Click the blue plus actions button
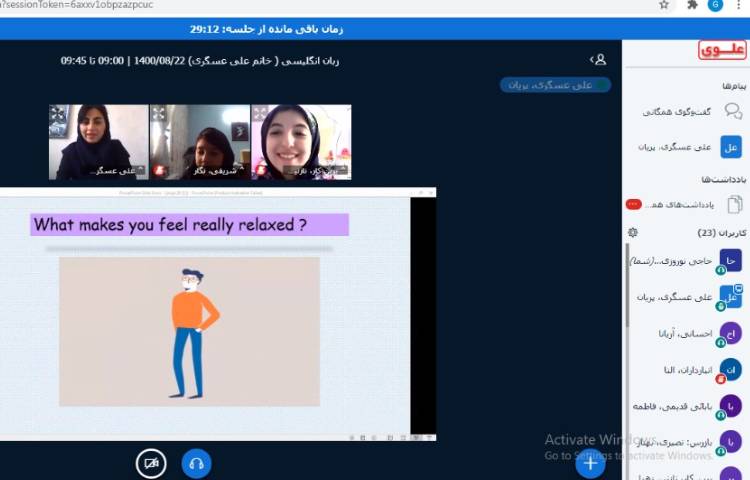 [590, 462]
